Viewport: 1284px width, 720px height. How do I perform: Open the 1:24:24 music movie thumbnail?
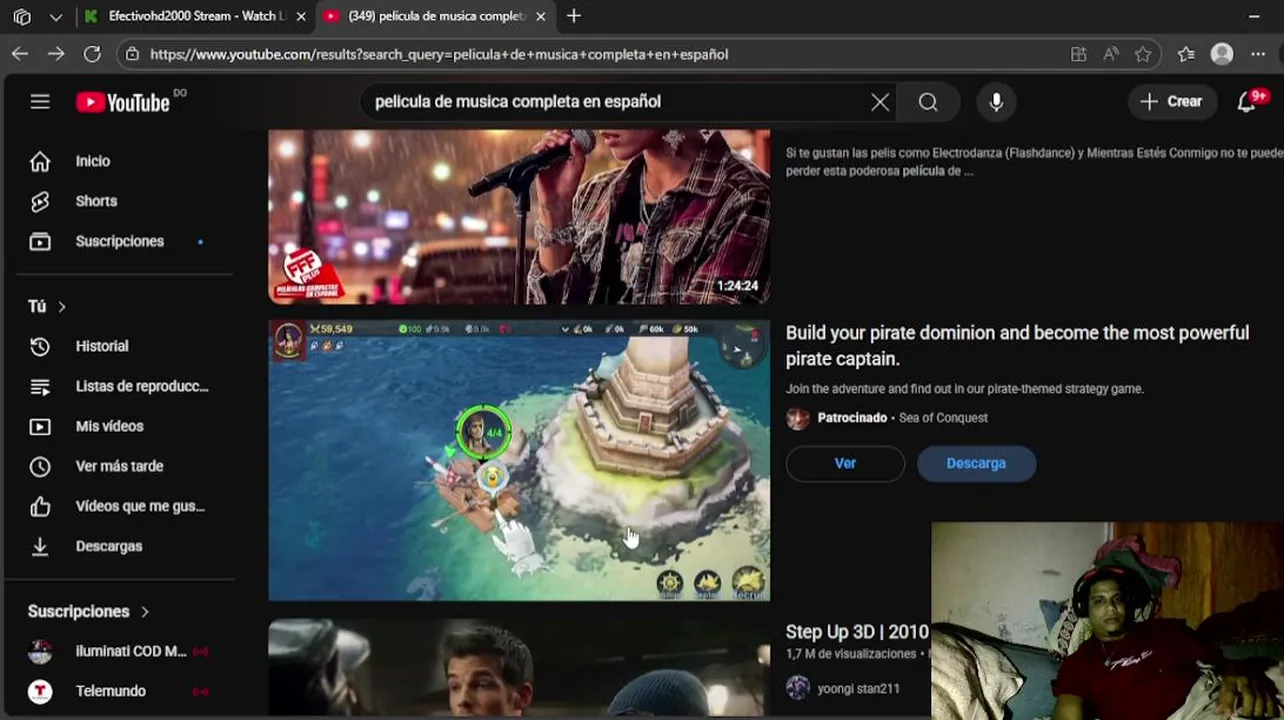pos(519,216)
